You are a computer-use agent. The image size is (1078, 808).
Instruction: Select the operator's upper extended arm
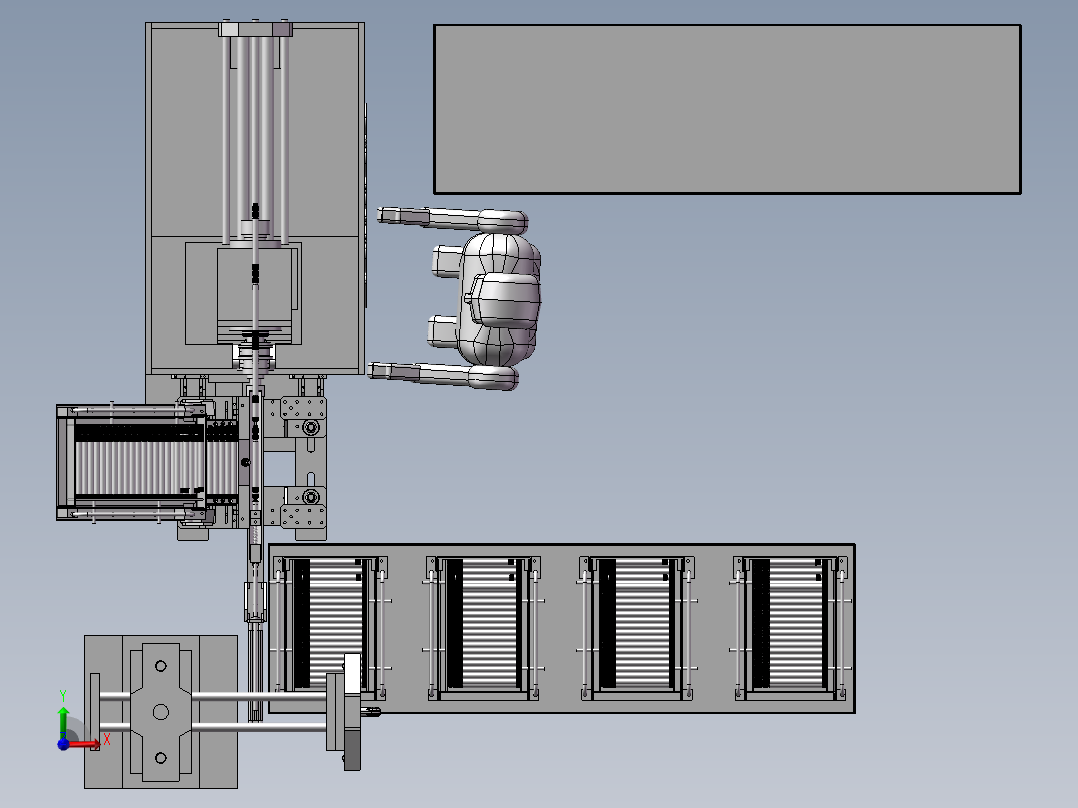pyautogui.click(x=452, y=219)
